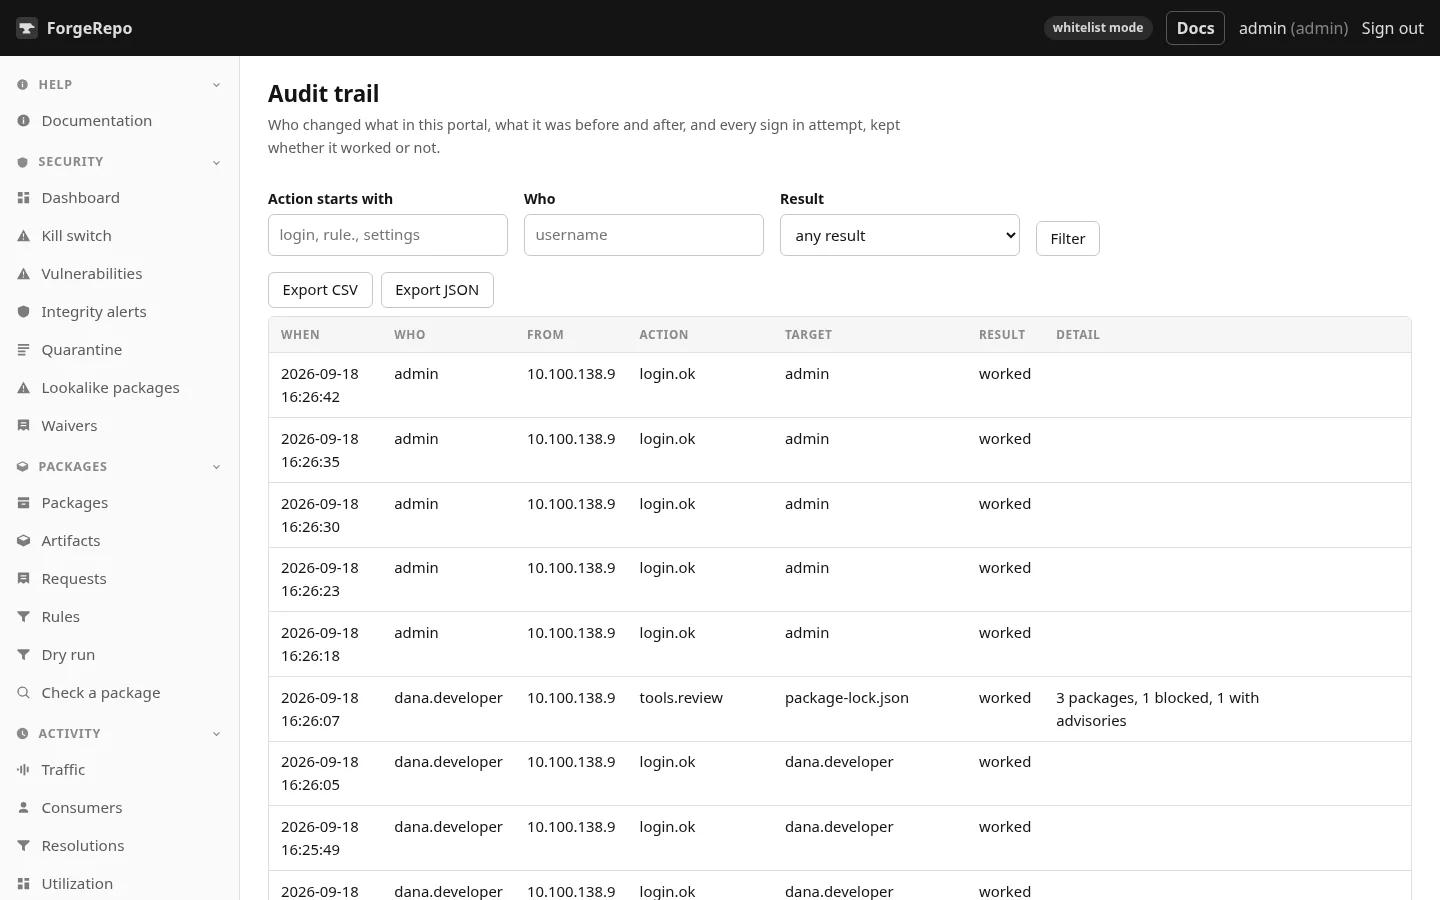Click the Dry run funnel icon
Viewport: 1440px width, 900px height.
click(23, 655)
